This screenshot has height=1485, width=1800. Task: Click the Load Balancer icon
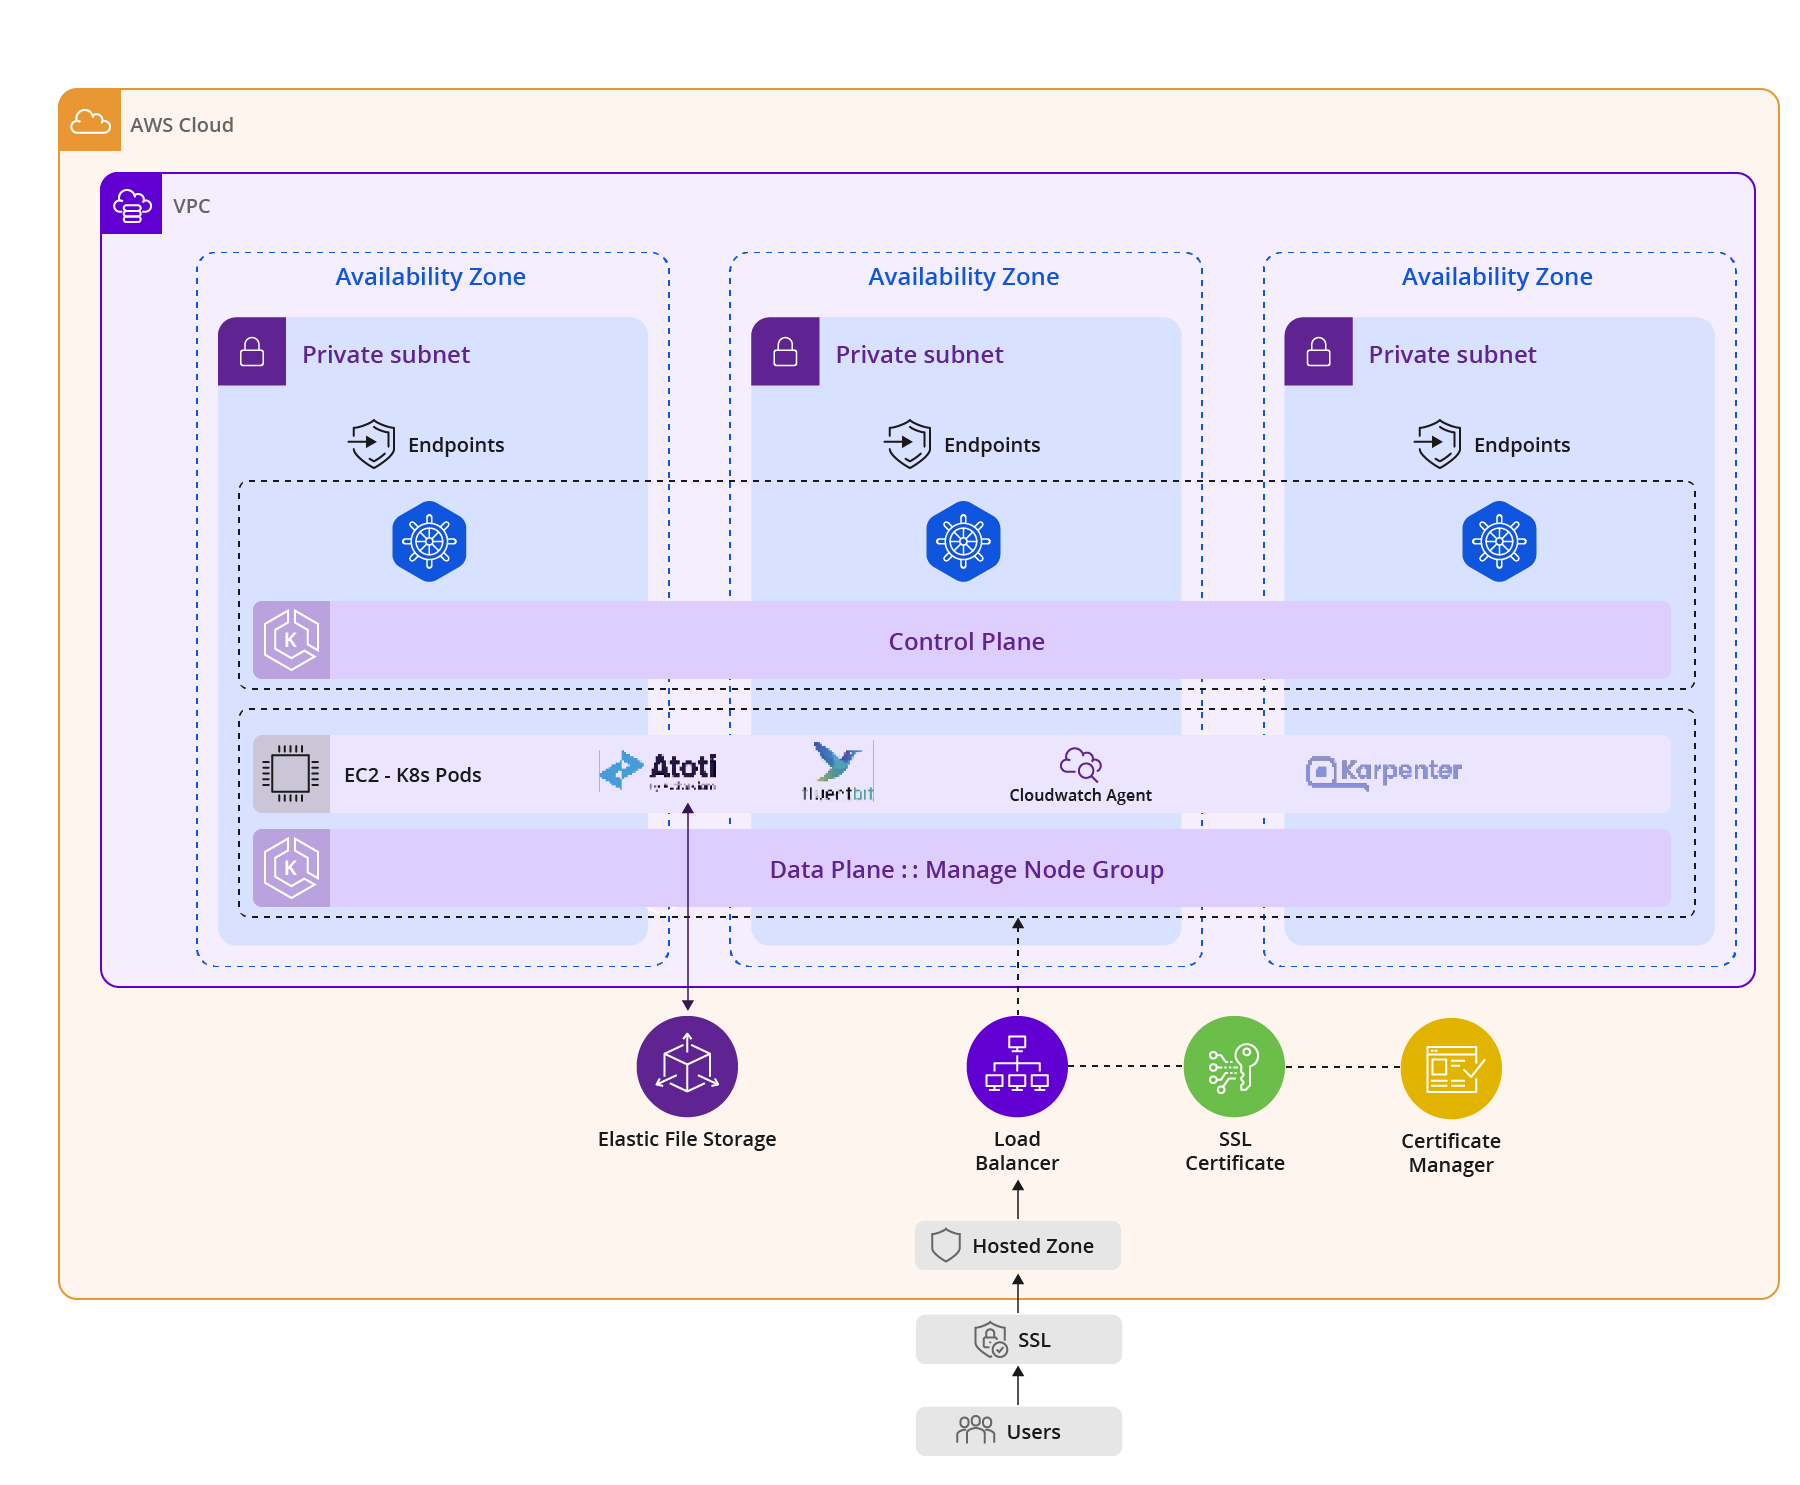pos(1017,1066)
